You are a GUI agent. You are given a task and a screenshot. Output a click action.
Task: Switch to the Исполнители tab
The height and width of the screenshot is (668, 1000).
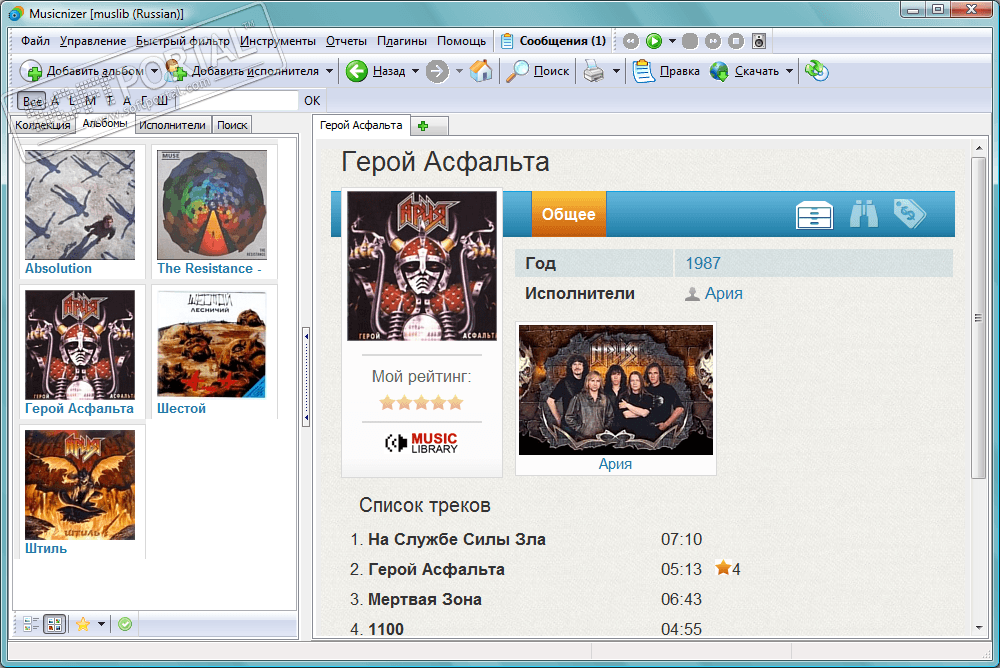(172, 125)
